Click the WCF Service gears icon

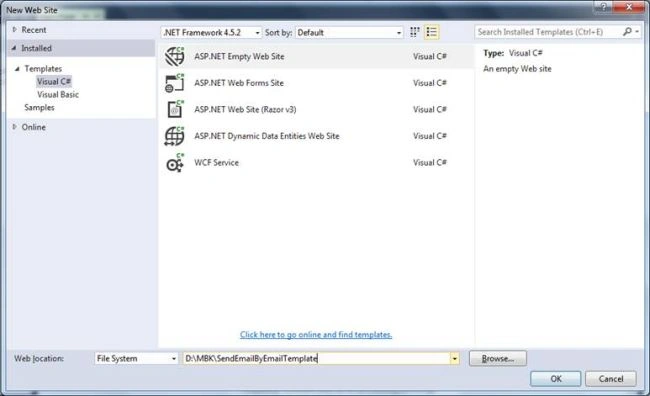(175, 163)
